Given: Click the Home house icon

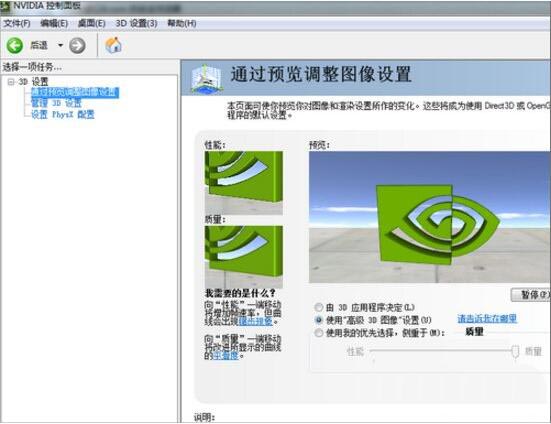Looking at the screenshot, I should tap(113, 45).
